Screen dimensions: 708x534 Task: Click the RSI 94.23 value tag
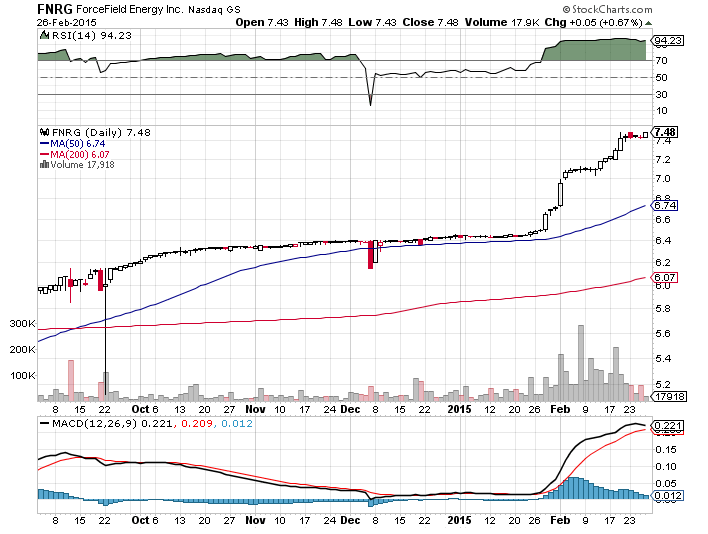pyautogui.click(x=667, y=41)
